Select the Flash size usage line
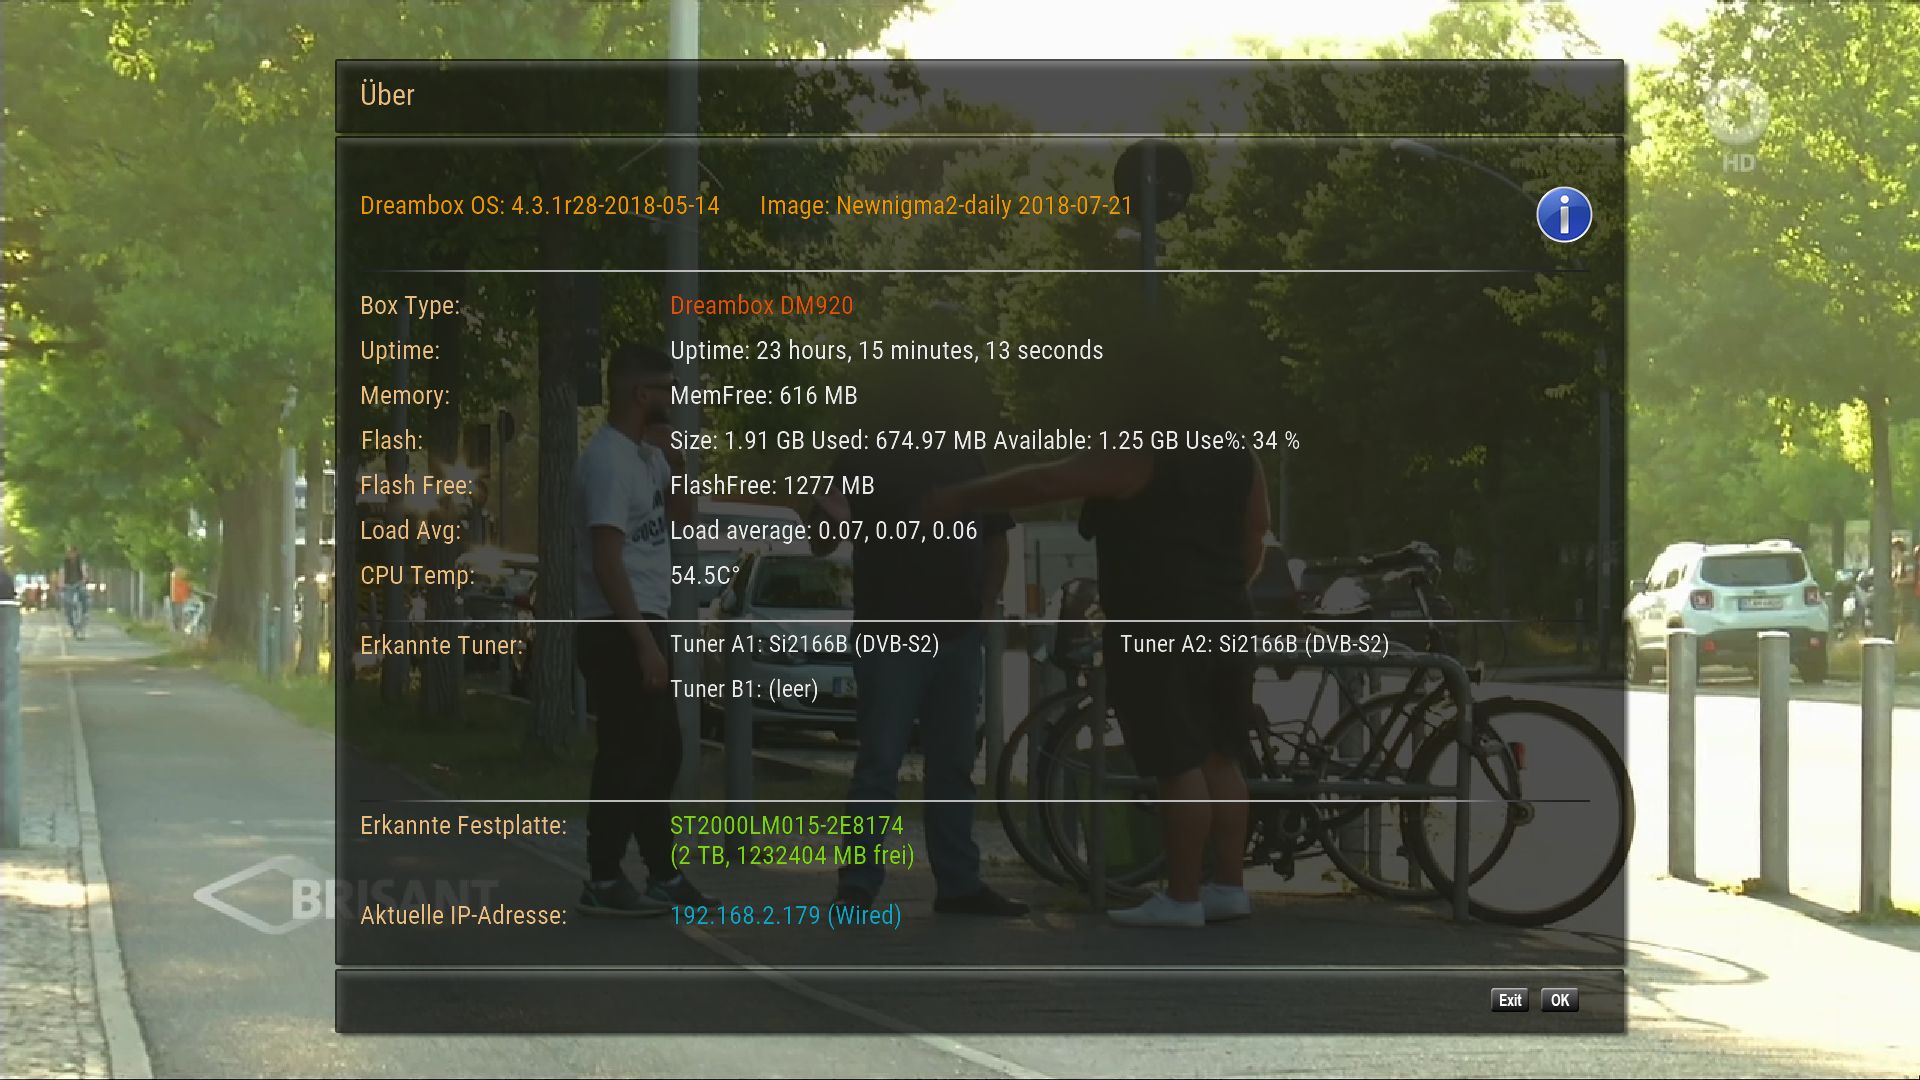Image resolution: width=1920 pixels, height=1080 pixels. [984, 441]
